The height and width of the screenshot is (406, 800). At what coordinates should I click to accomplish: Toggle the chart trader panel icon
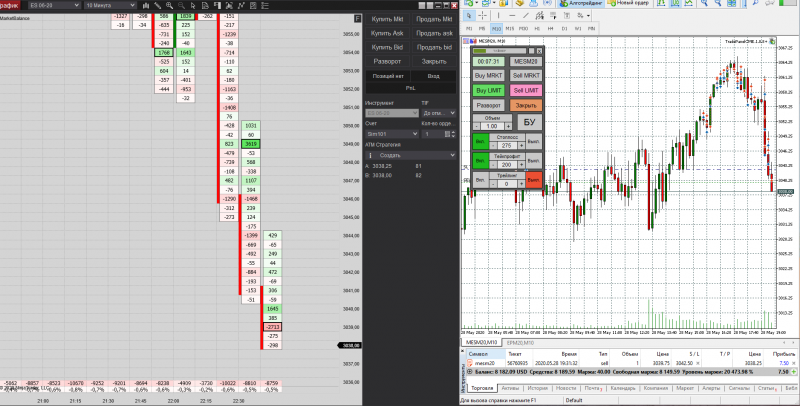click(x=217, y=6)
